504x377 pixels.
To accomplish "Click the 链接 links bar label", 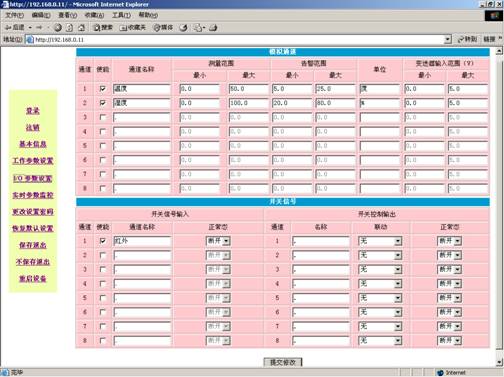I will [489, 39].
